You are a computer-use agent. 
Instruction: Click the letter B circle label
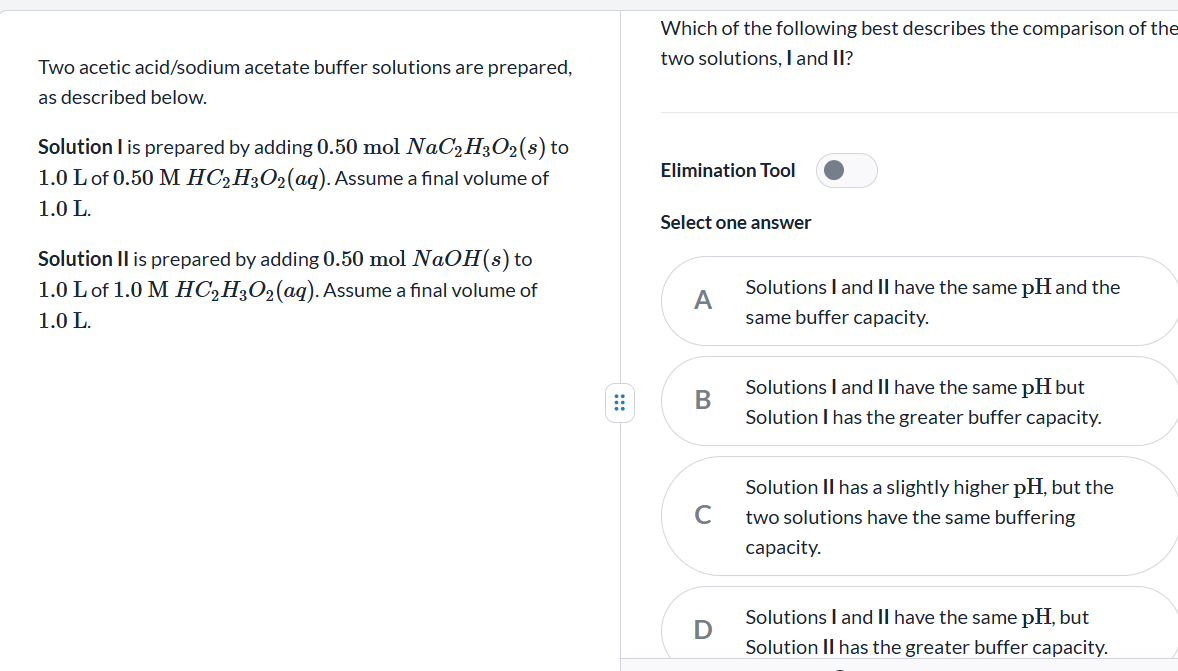tap(703, 401)
